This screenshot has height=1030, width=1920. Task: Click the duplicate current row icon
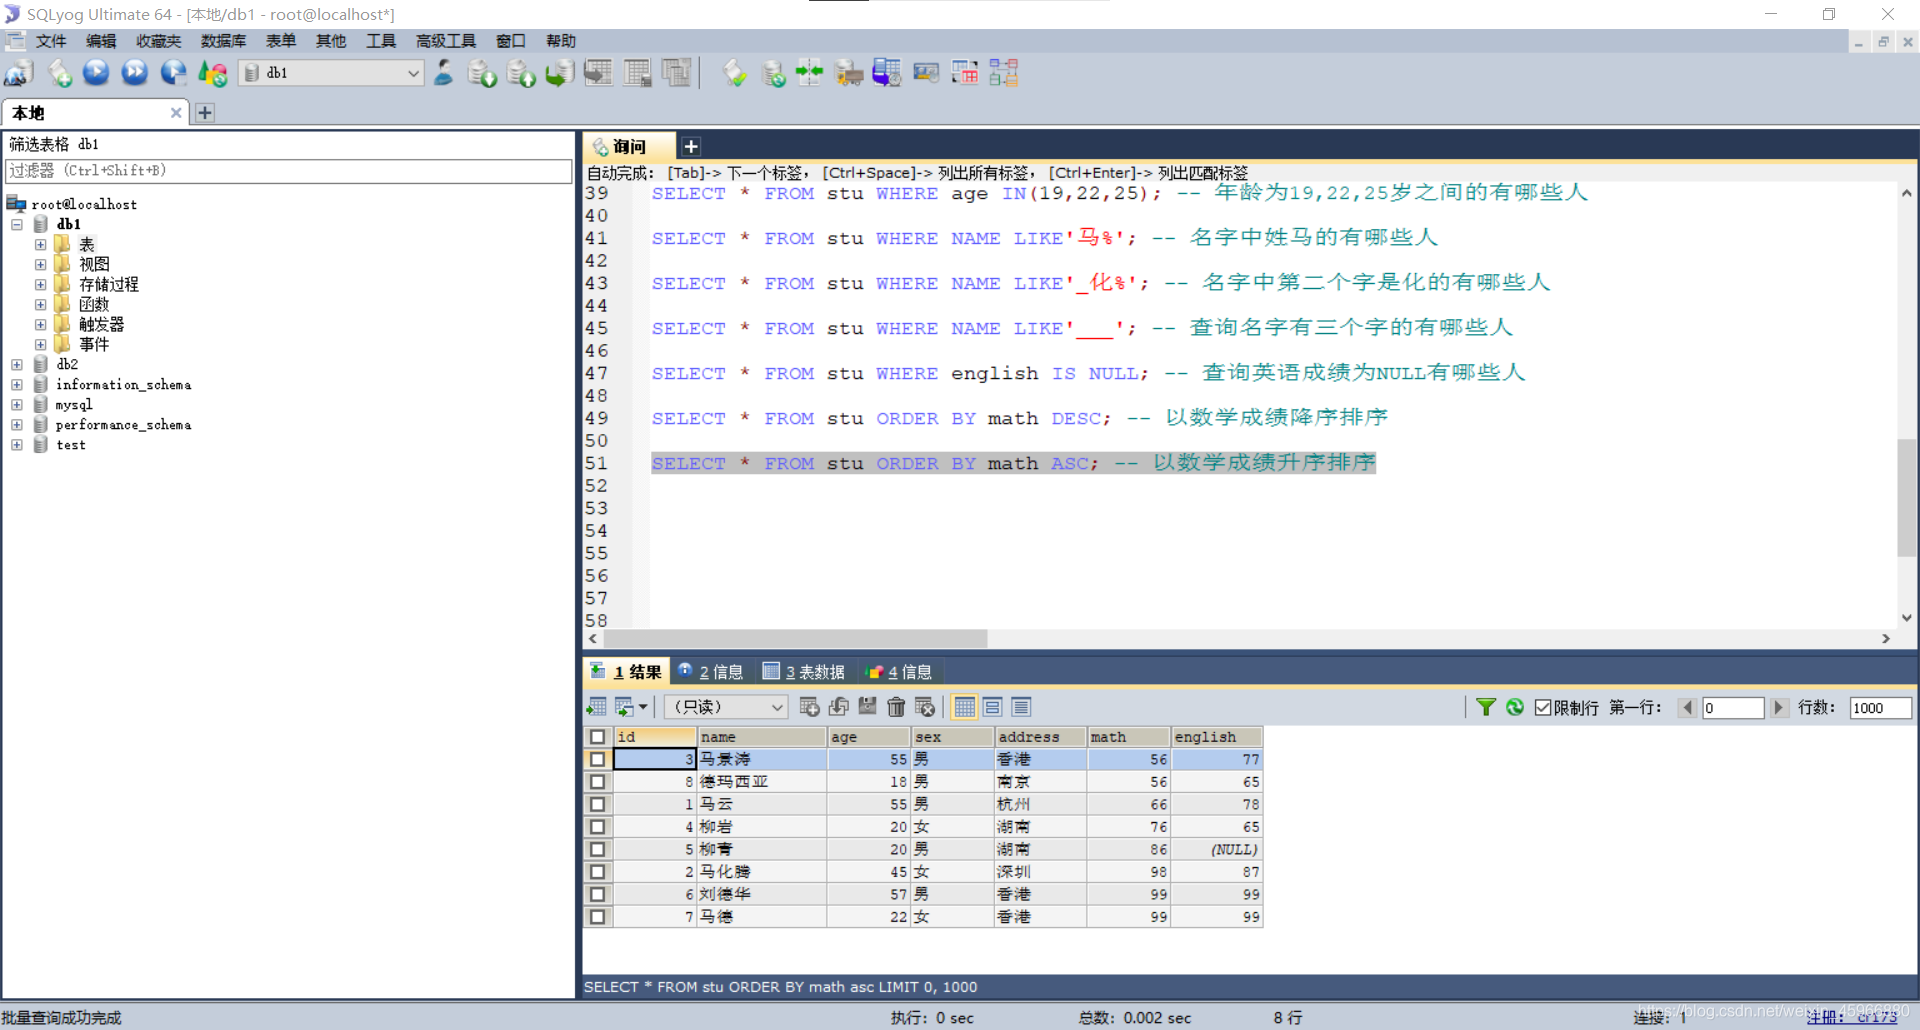838,707
